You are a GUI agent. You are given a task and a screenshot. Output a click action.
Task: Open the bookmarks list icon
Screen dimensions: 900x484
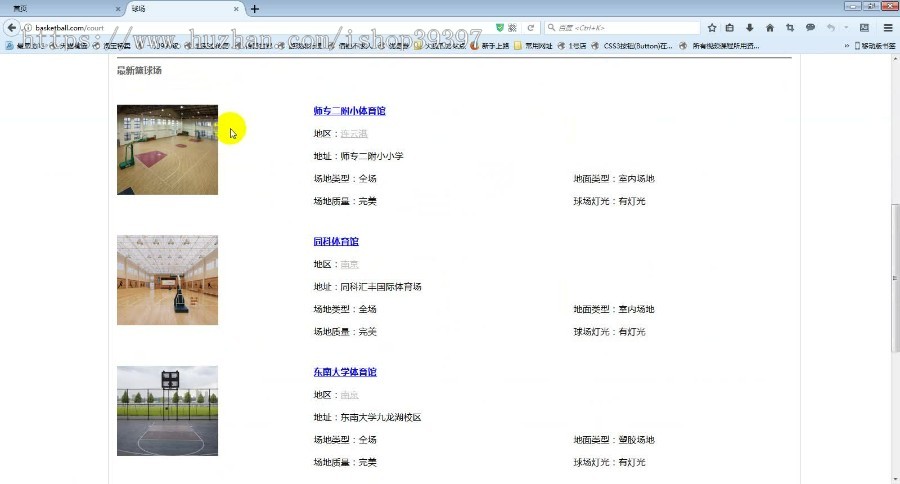(730, 28)
